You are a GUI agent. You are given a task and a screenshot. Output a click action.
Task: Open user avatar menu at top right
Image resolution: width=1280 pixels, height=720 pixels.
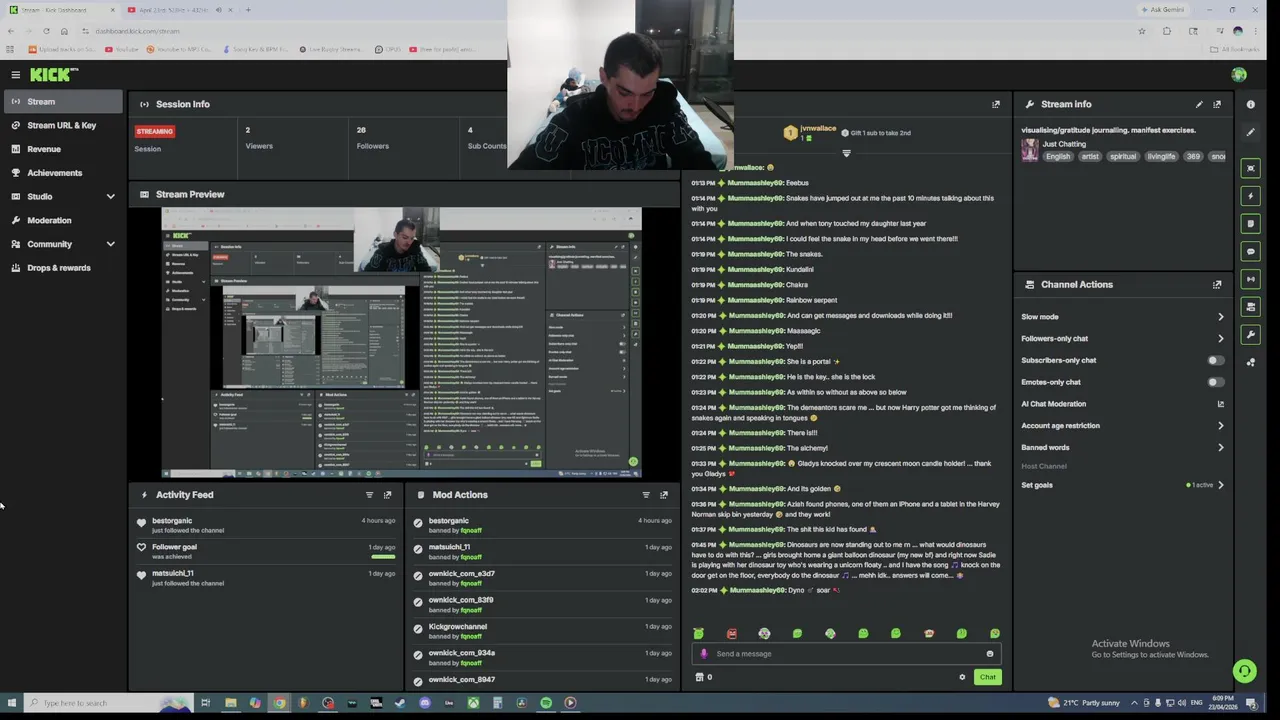coord(1239,75)
